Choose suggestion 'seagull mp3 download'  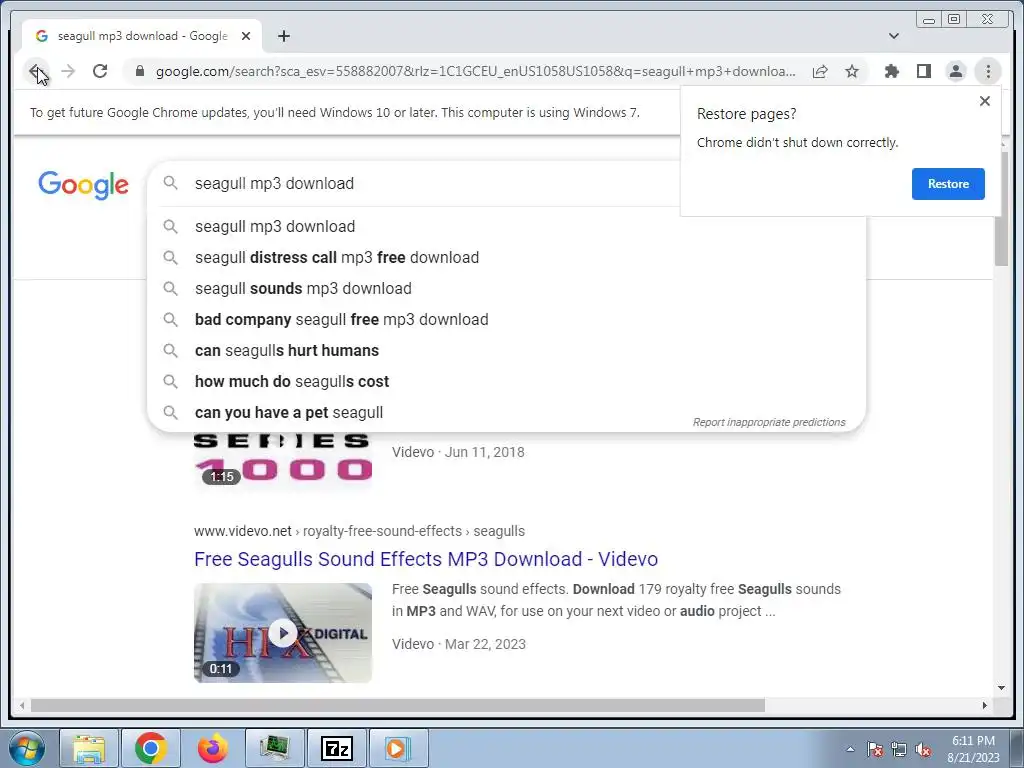click(x=507, y=227)
